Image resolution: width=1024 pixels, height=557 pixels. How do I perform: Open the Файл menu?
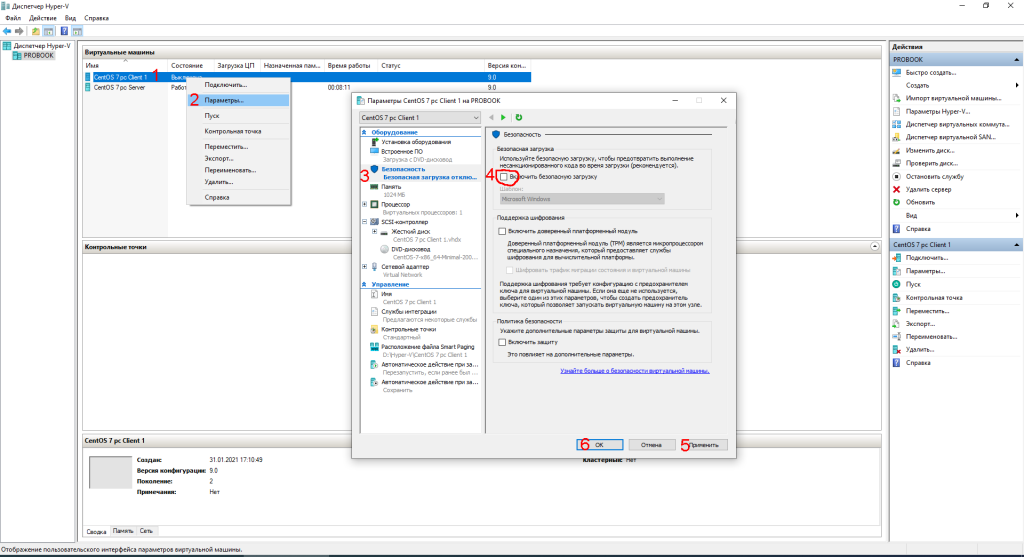pos(13,18)
